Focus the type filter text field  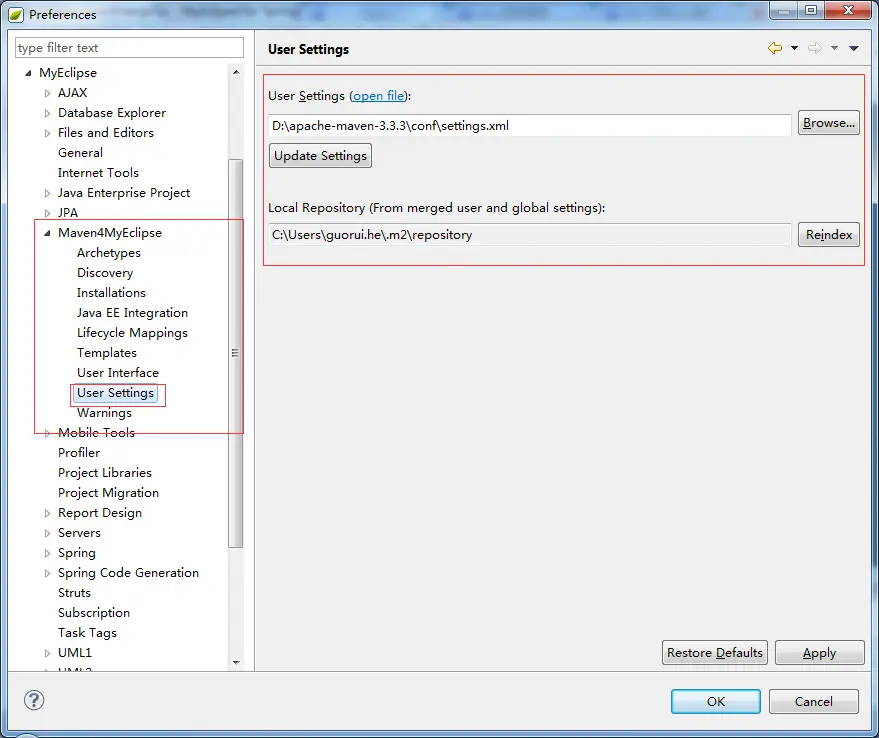pos(129,48)
